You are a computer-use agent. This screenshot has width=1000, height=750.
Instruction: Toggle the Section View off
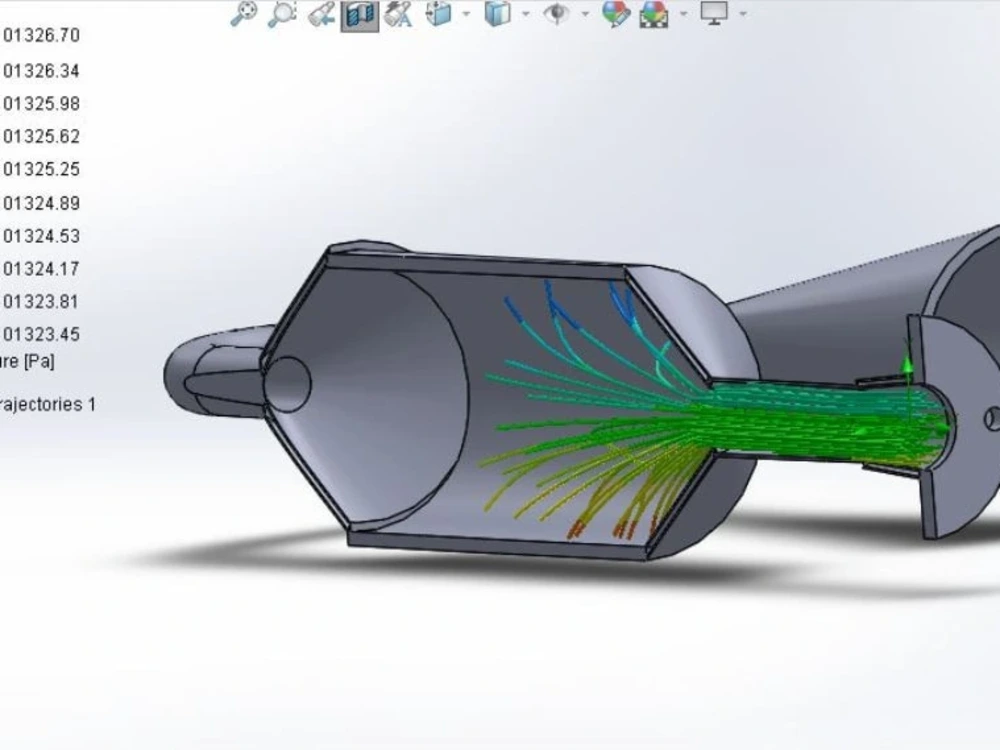click(x=358, y=15)
